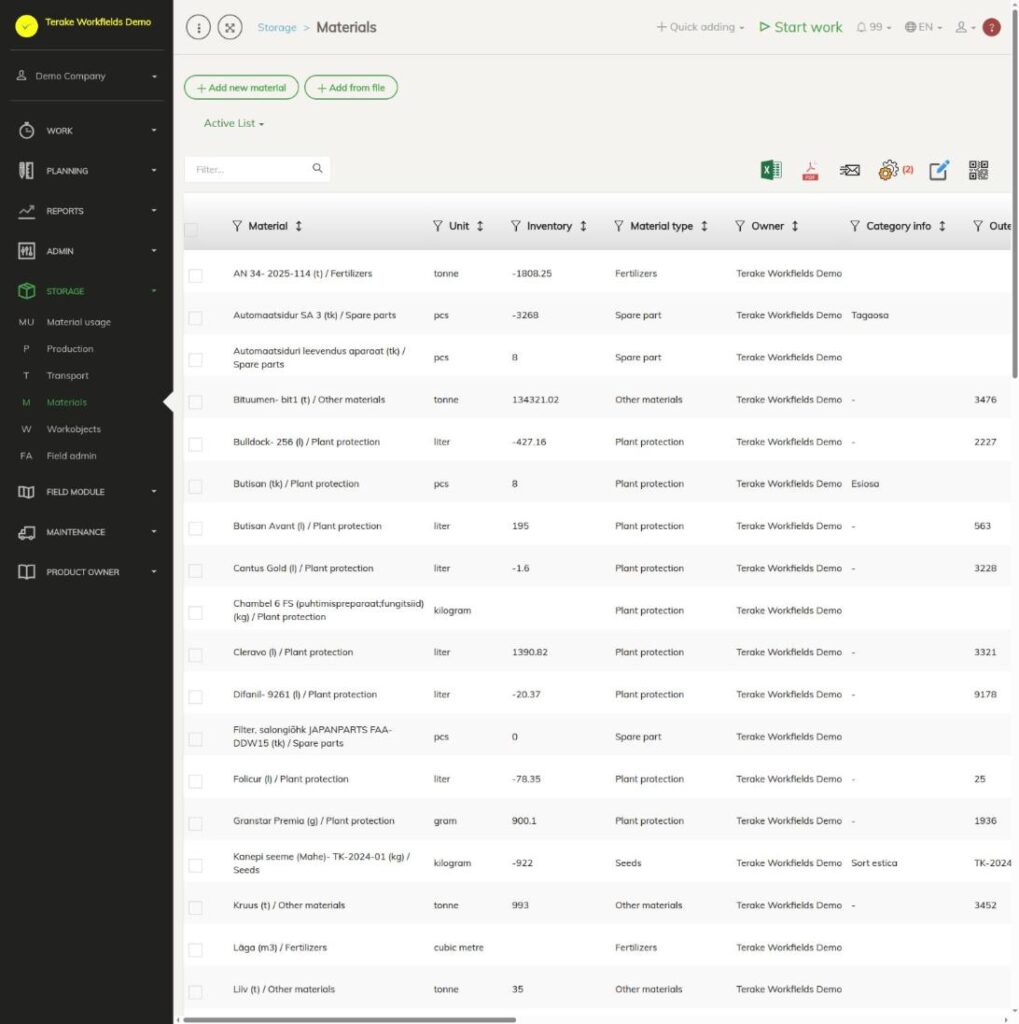Tick checkbox for Bituumen- bit1 row
The image size is (1019, 1024).
point(195,402)
